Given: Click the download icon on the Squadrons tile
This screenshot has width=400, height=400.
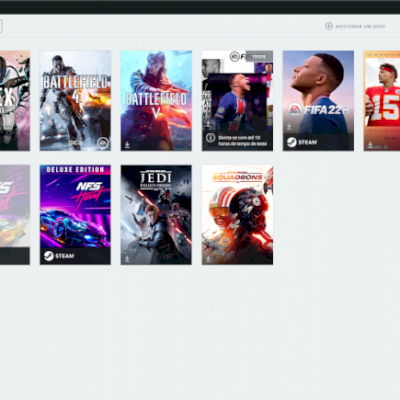Looking at the screenshot, I should click(208, 259).
